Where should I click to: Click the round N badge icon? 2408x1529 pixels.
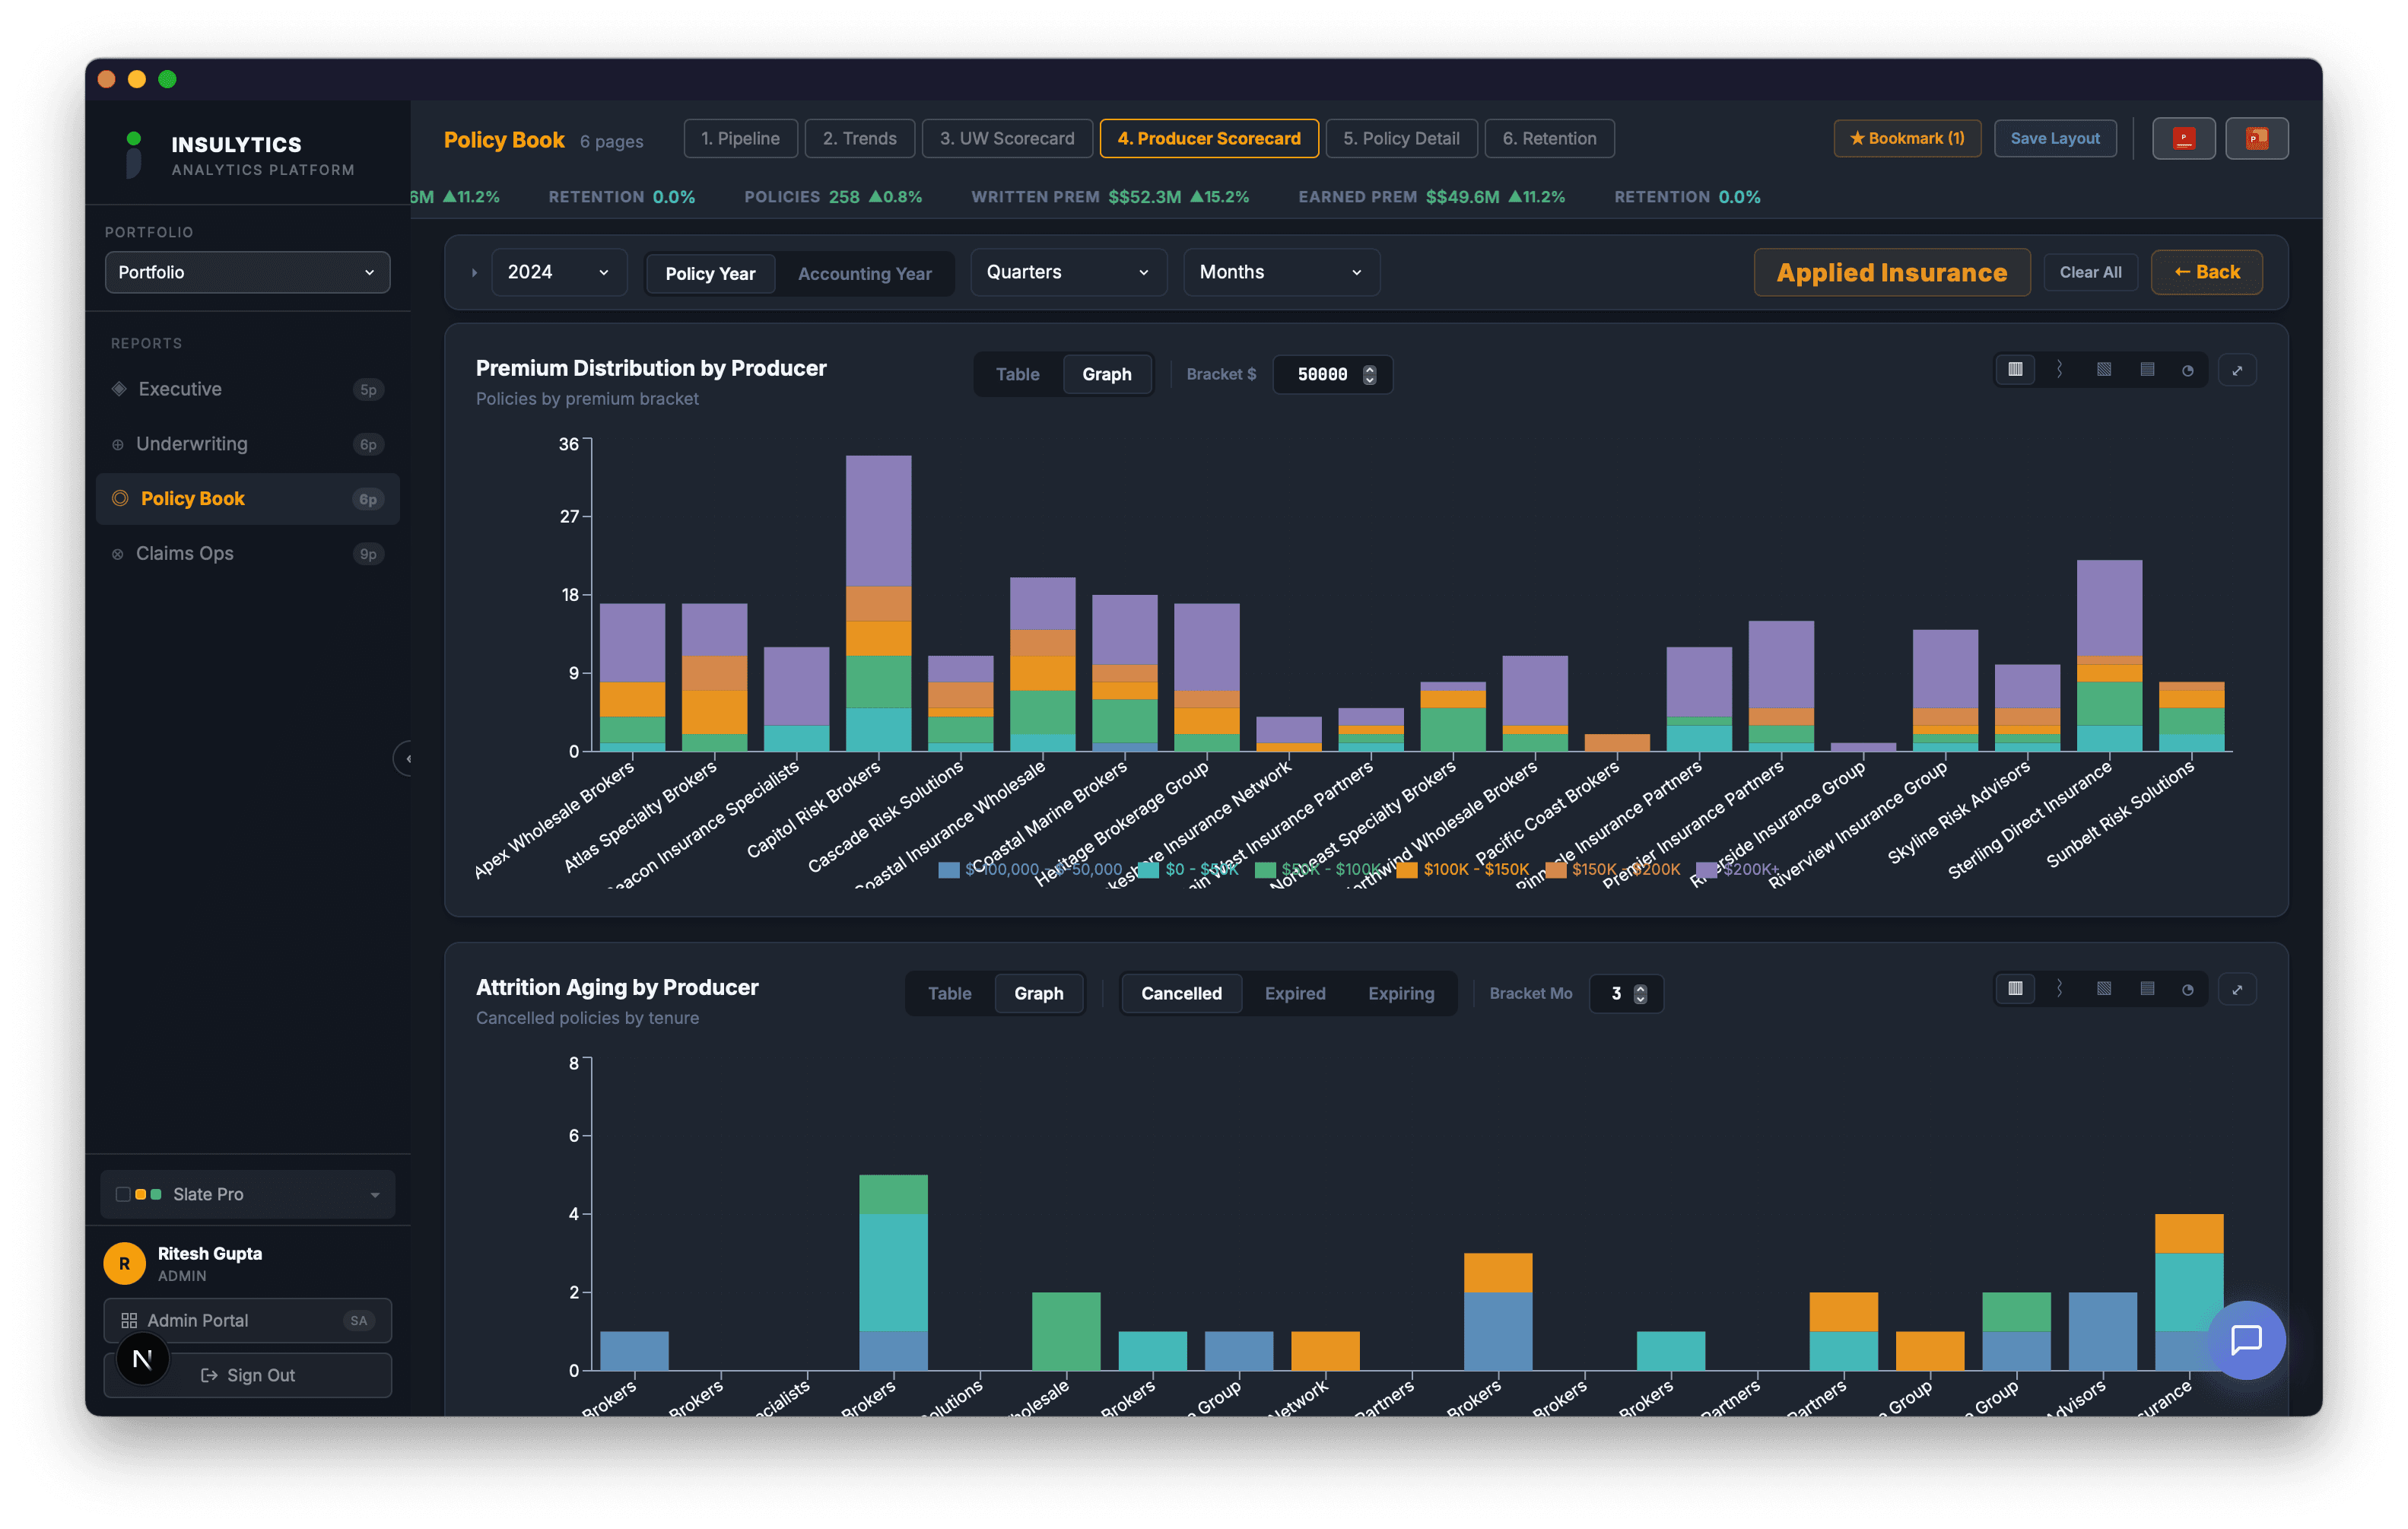(x=143, y=1359)
